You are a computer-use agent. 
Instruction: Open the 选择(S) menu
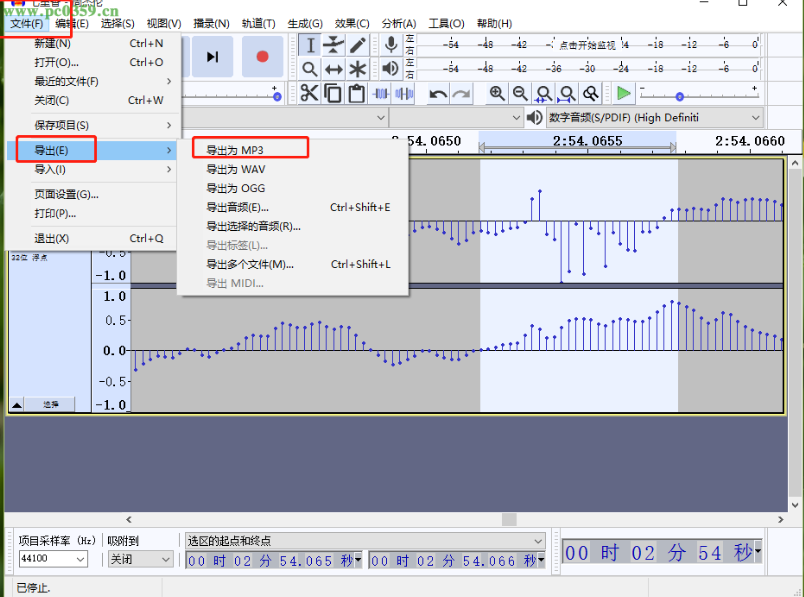point(117,24)
